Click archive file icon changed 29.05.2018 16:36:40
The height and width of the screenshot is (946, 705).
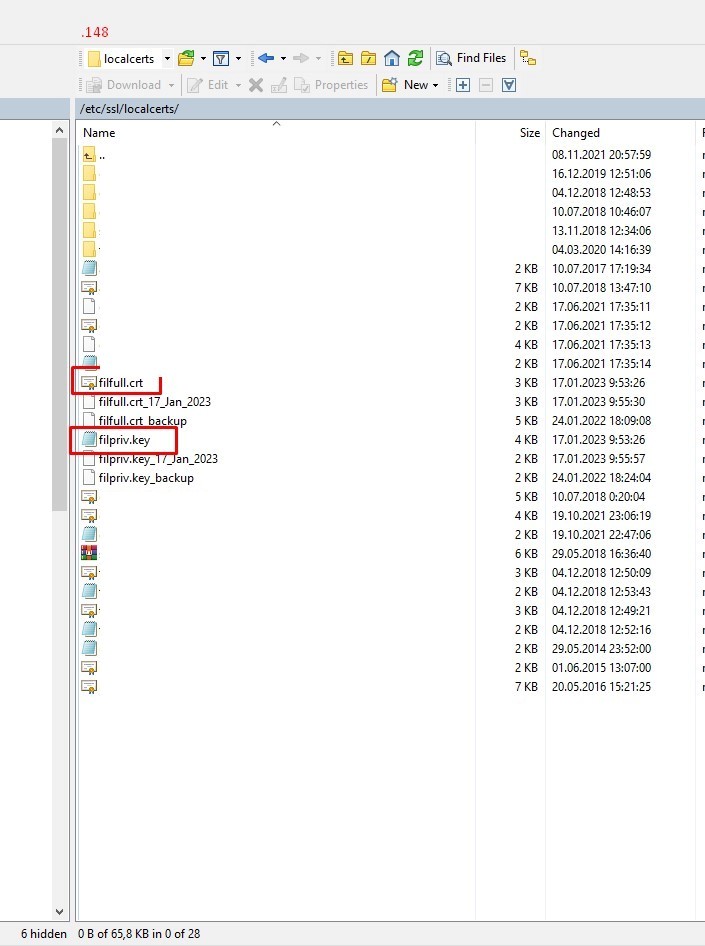(x=89, y=553)
